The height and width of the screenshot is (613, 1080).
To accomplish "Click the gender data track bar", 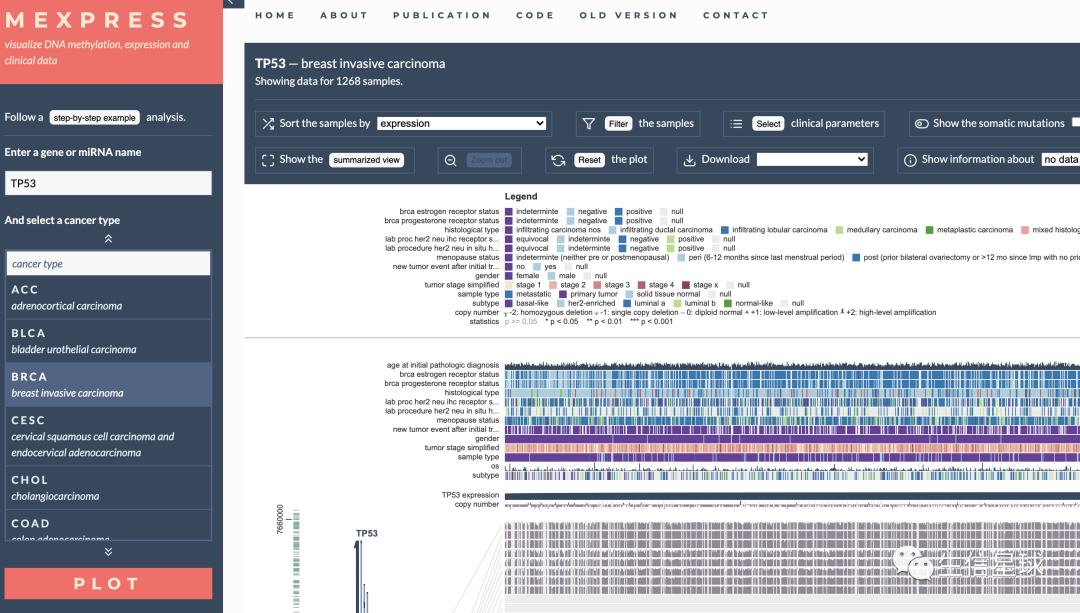I will (x=792, y=439).
